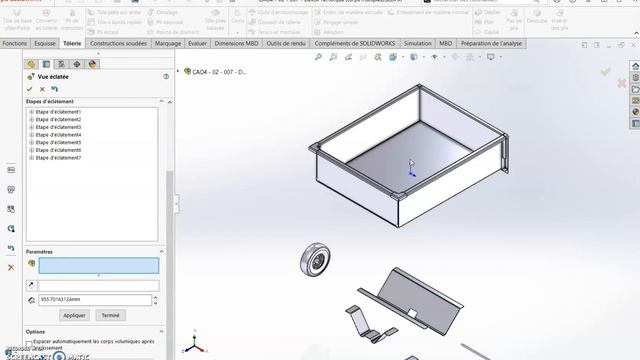The height and width of the screenshot is (360, 640).
Task: Confirm Vue éclatée with green checkmark
Action: [x=29, y=89]
